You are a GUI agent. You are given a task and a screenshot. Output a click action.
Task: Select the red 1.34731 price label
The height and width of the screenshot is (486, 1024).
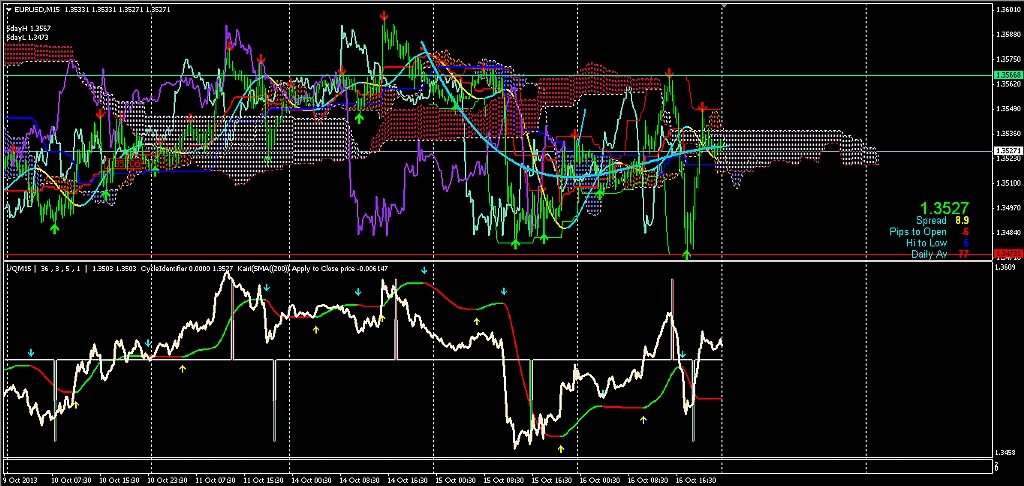tap(1006, 253)
